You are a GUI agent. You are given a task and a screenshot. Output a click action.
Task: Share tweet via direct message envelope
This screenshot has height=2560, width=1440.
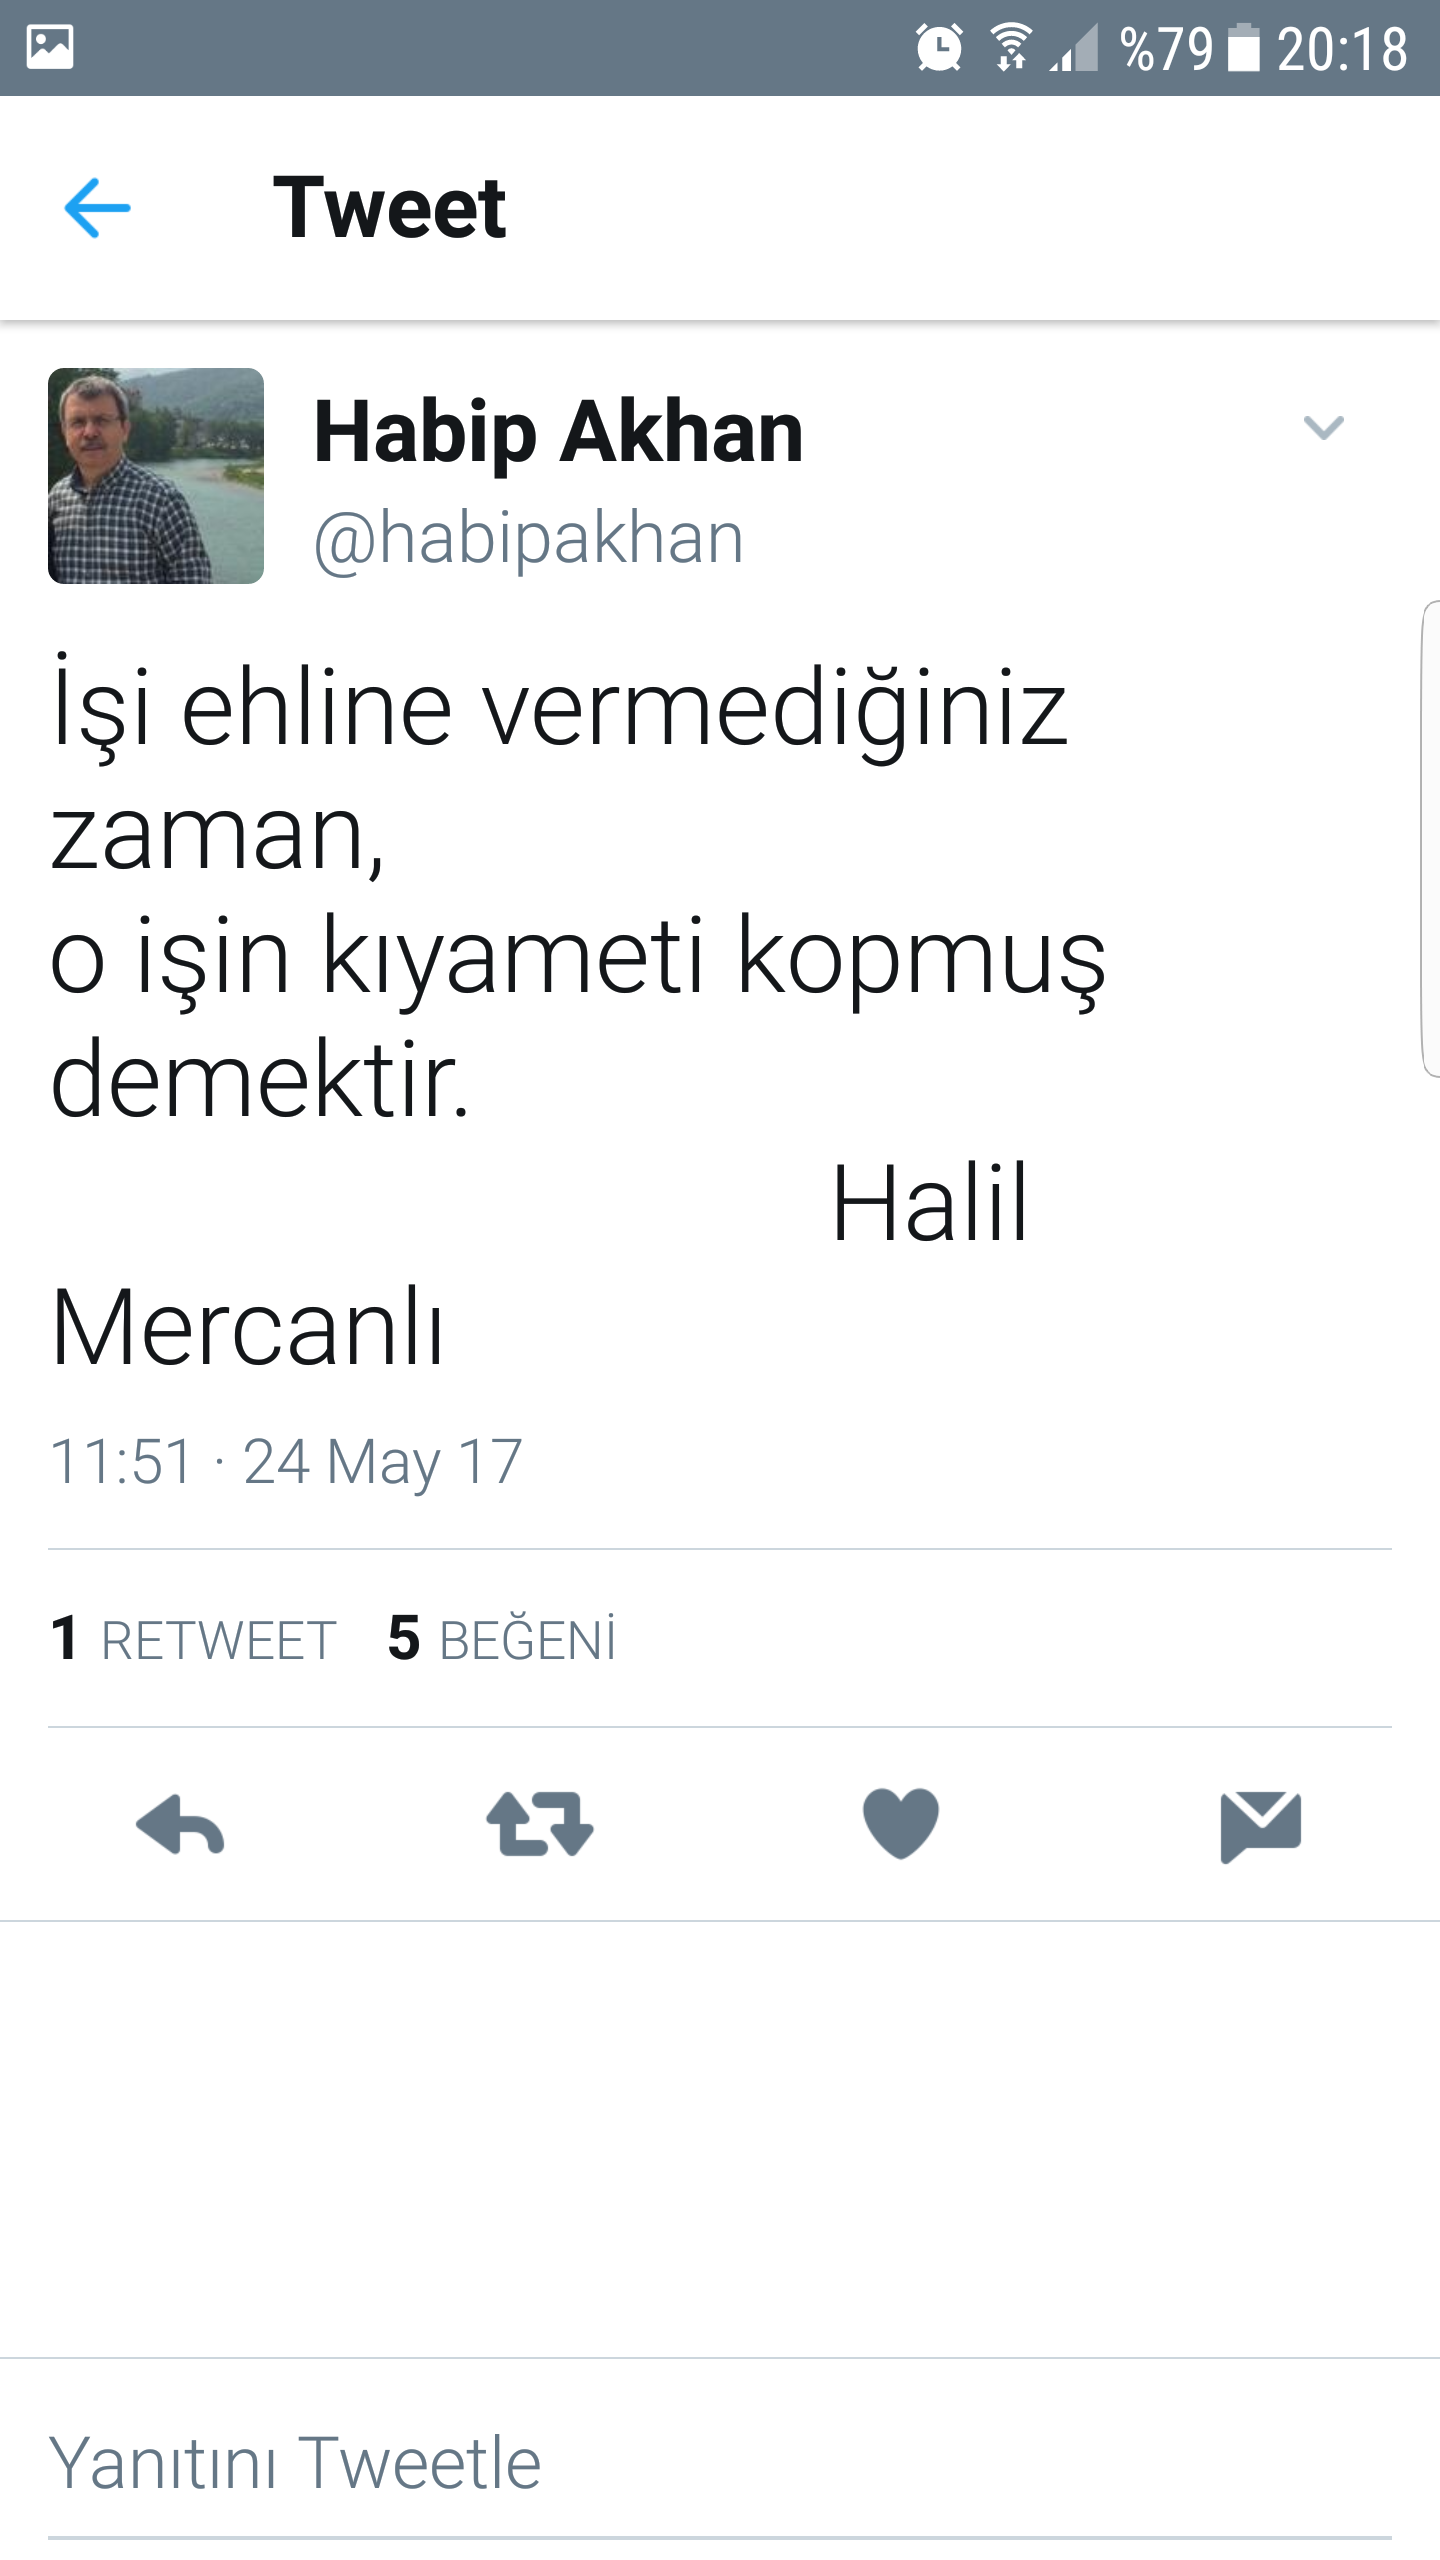click(x=1261, y=1827)
